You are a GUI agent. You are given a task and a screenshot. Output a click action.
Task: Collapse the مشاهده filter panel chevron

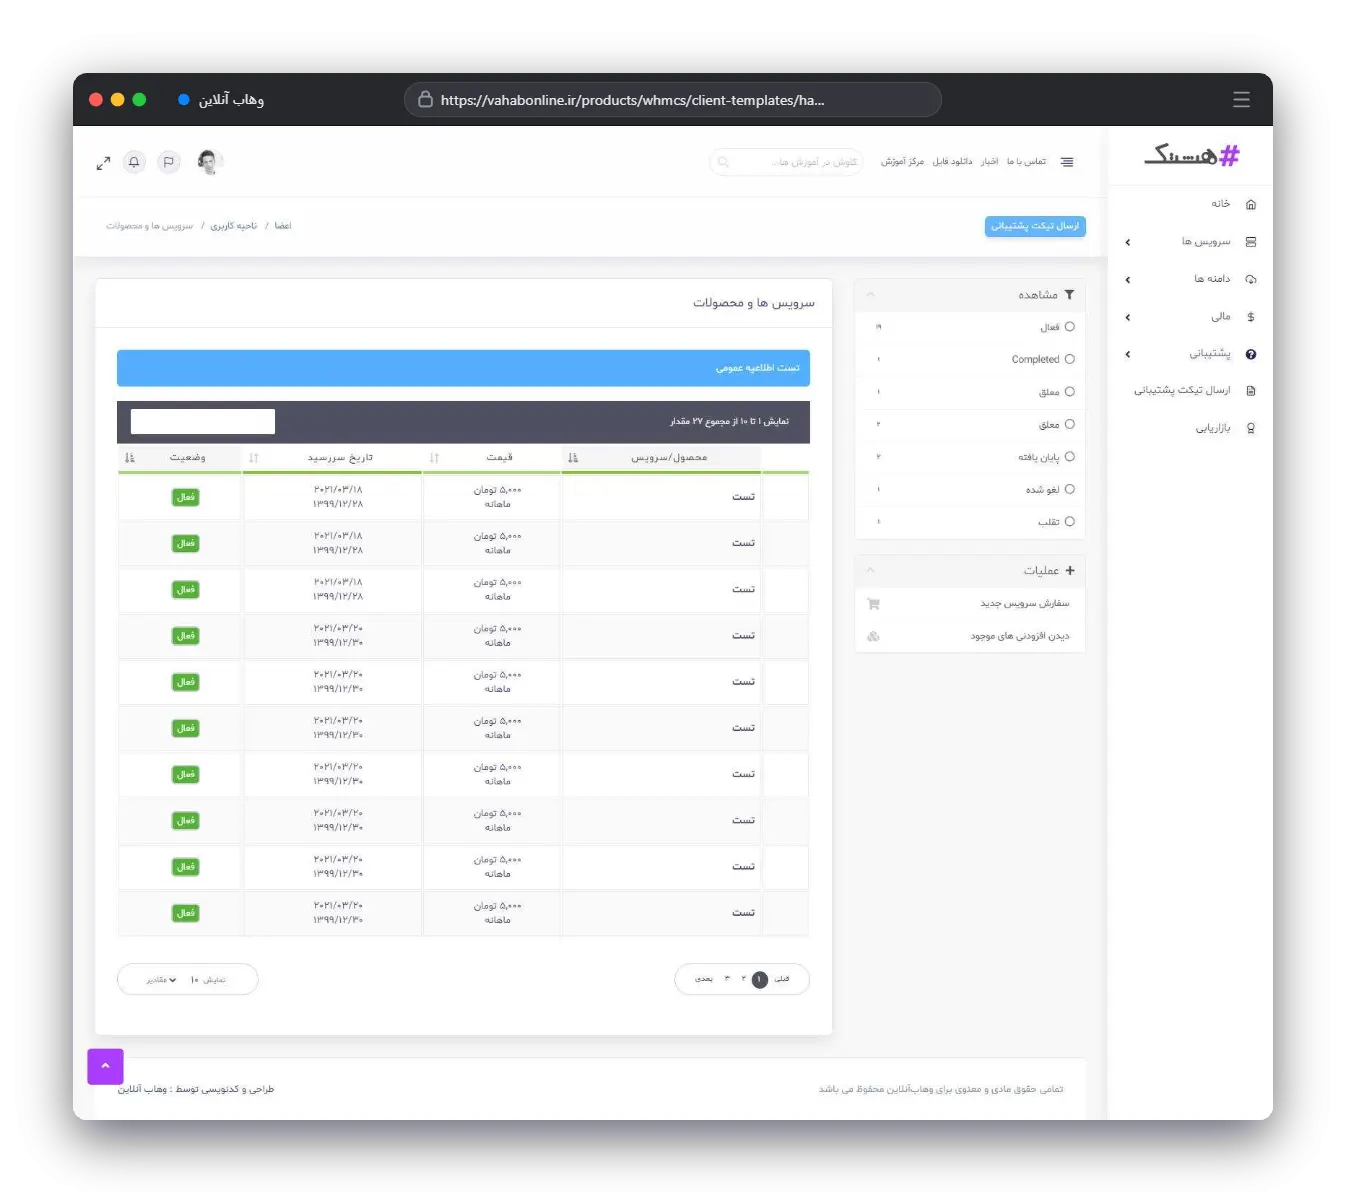click(x=870, y=295)
